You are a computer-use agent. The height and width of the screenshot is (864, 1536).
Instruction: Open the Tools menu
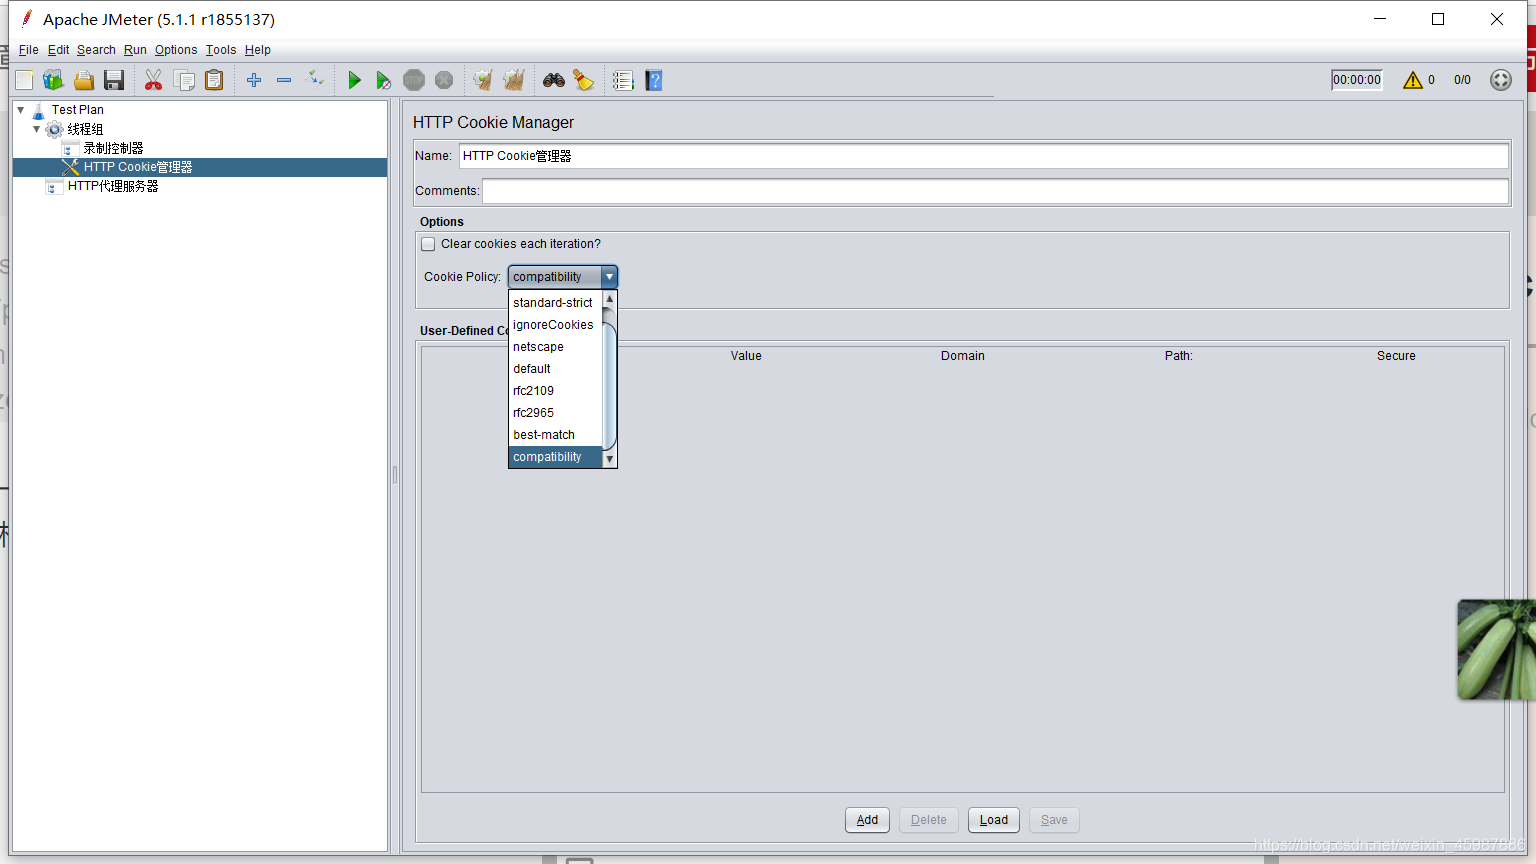(x=221, y=50)
